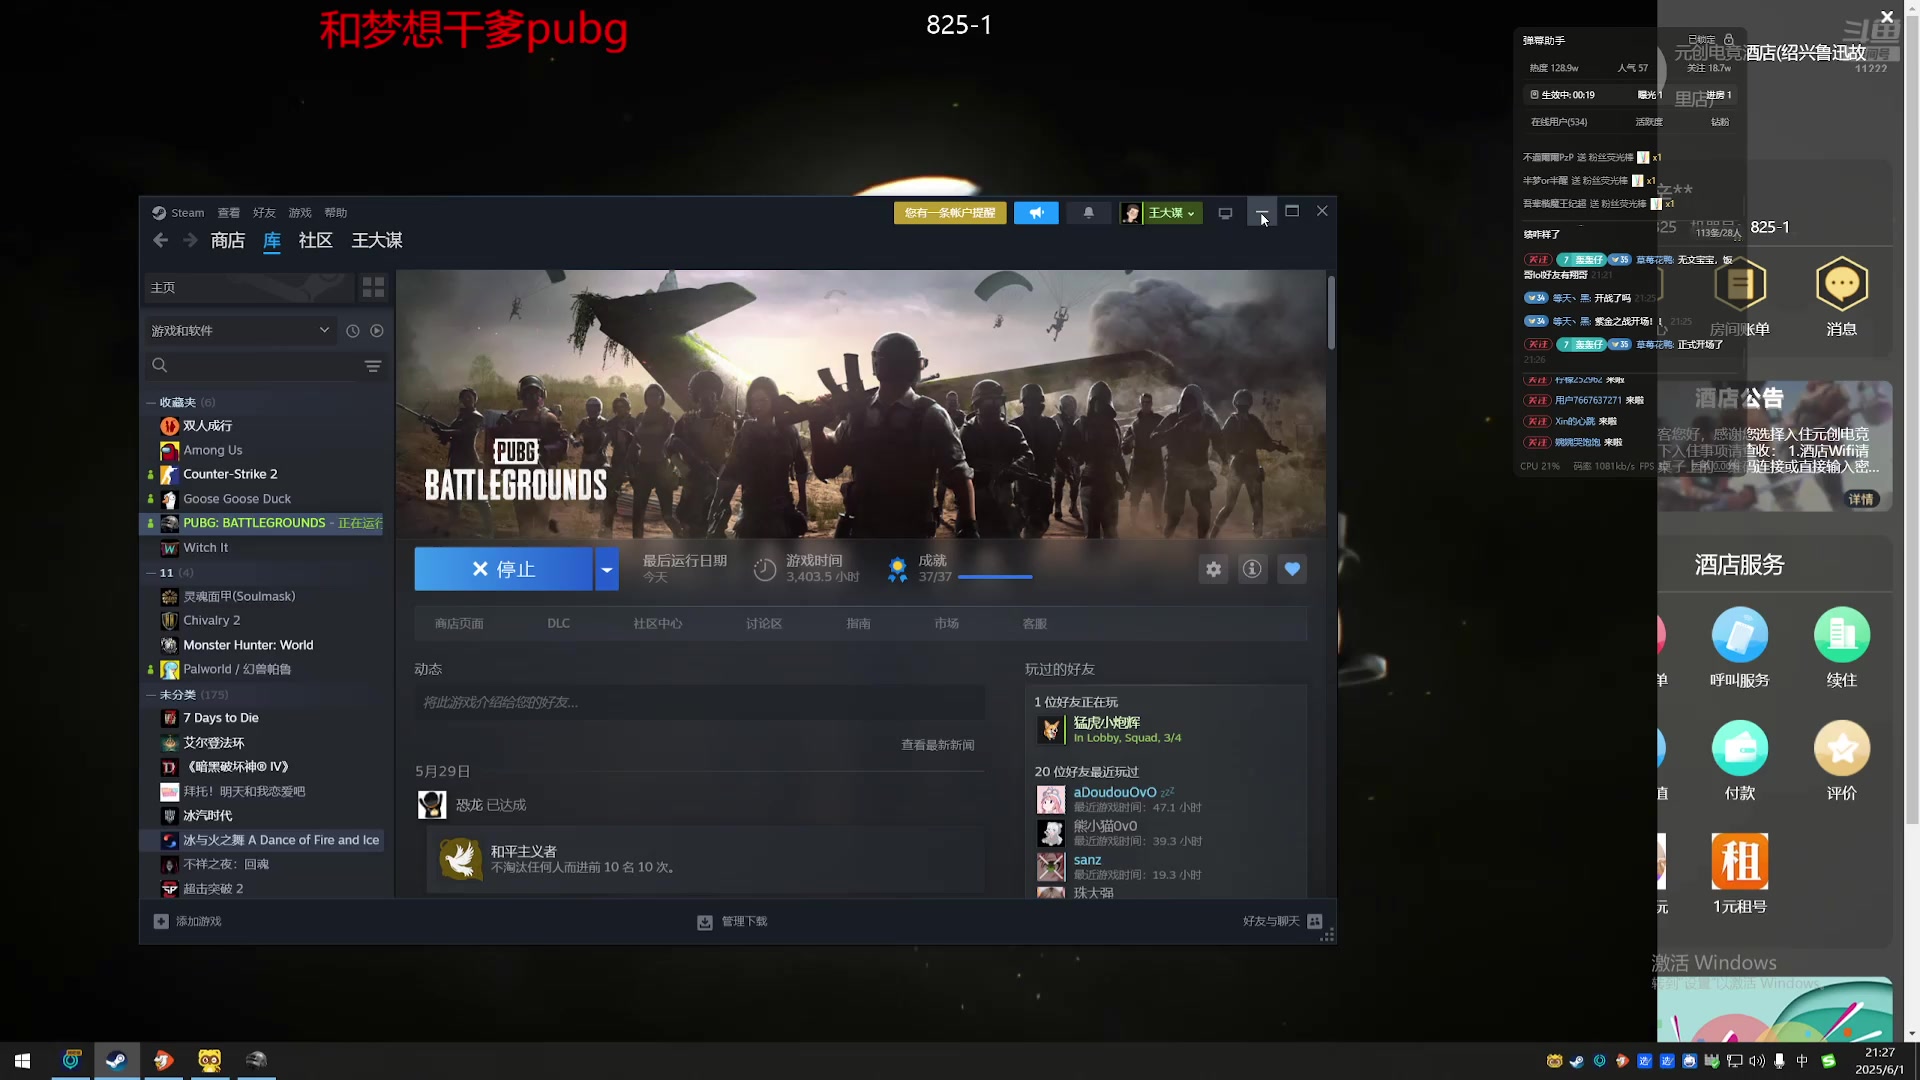Click the achievements progress bar
1920x1080 pixels.
pos(995,577)
